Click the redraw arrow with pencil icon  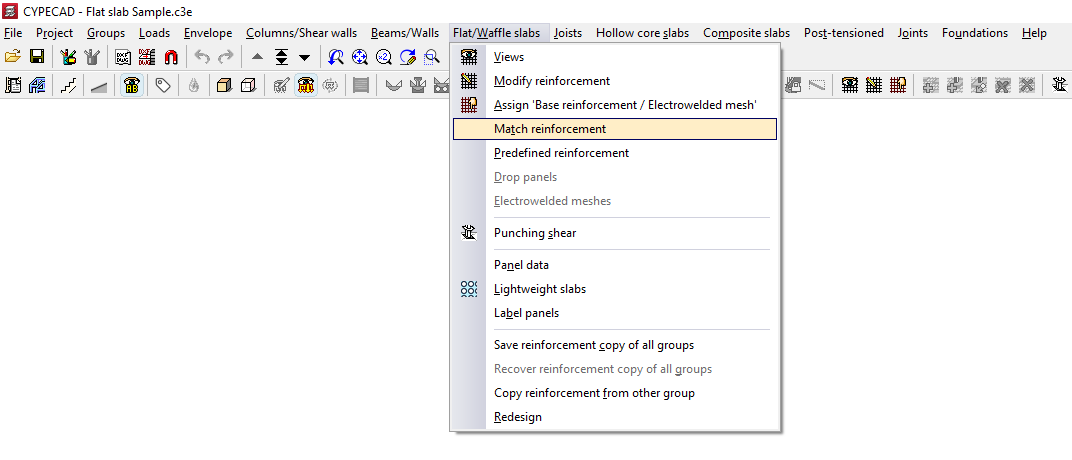407,57
